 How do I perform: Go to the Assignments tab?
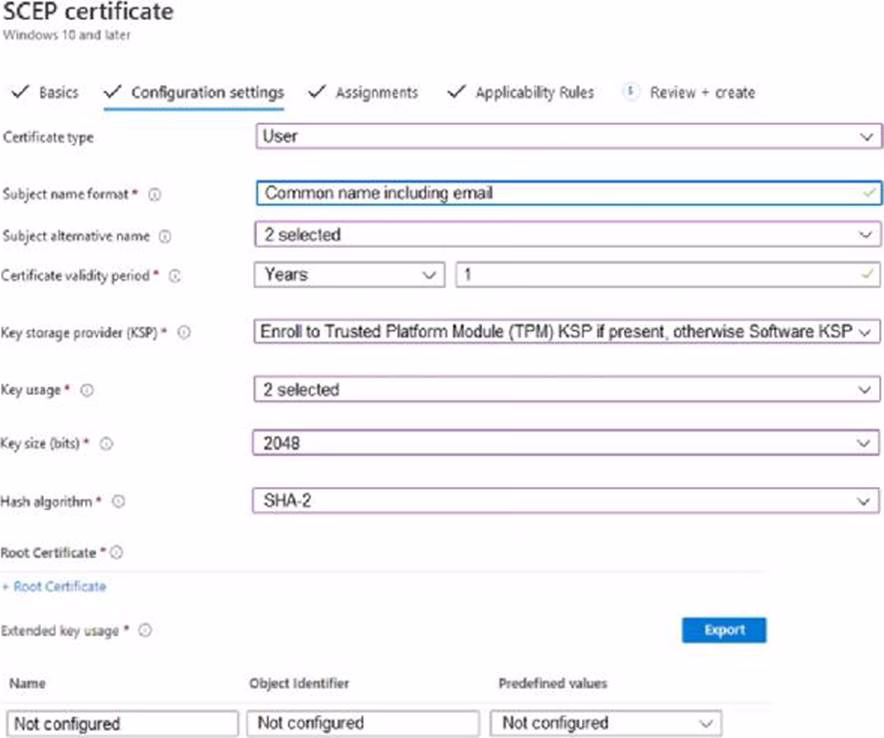[364, 92]
